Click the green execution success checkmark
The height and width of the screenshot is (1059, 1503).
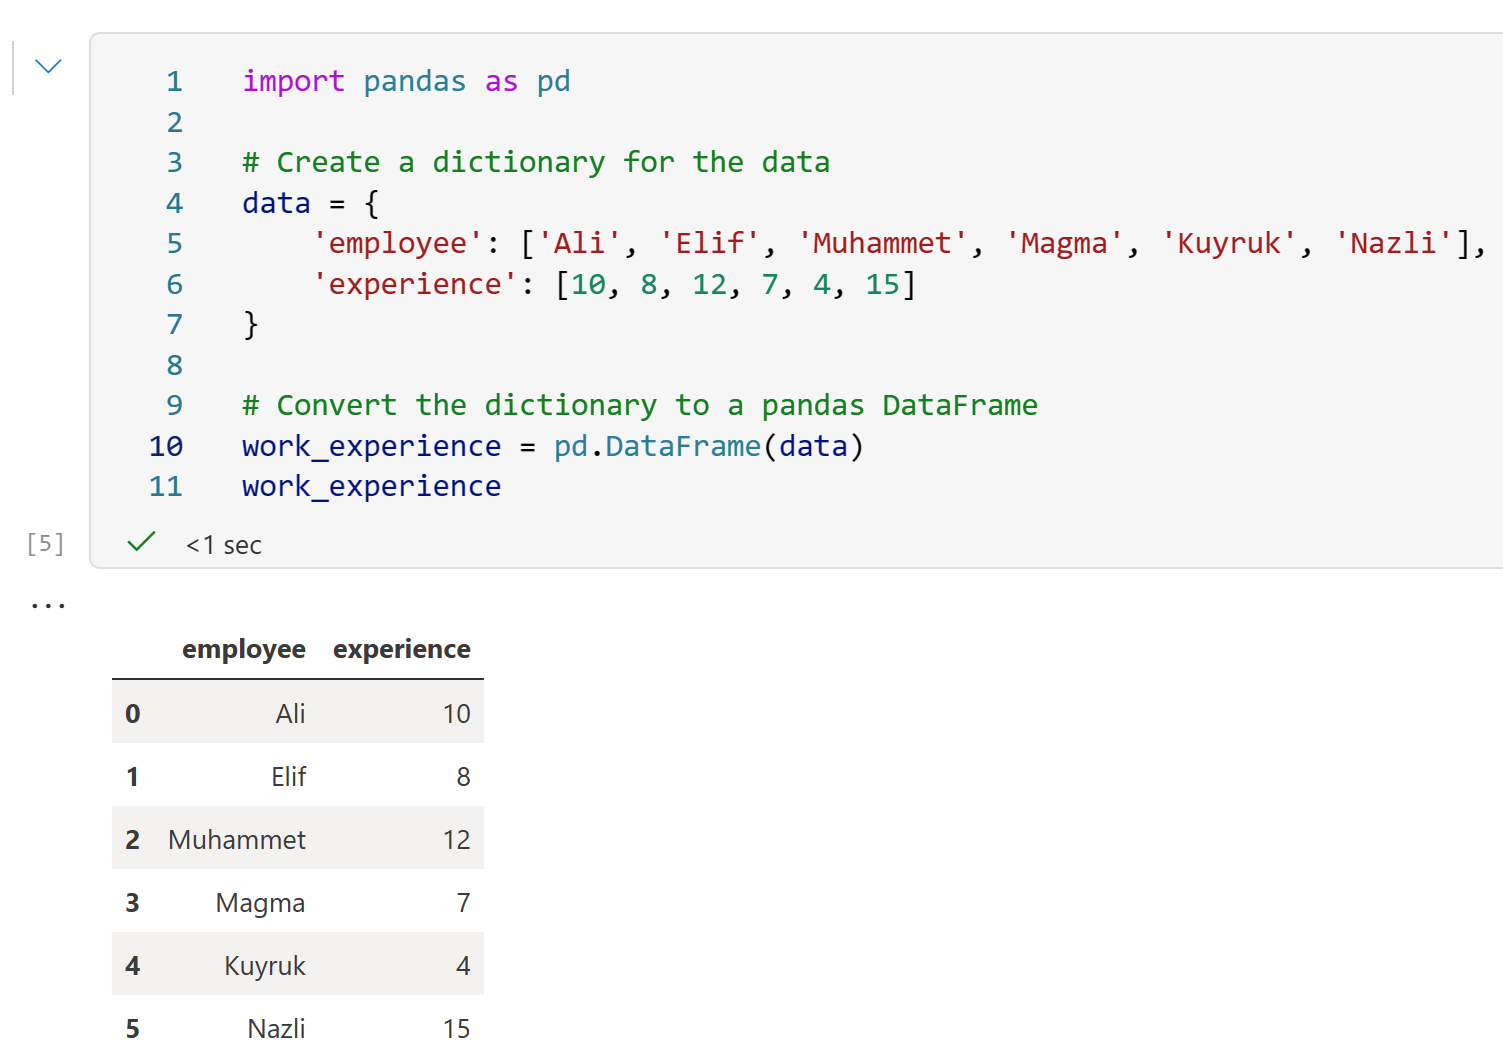click(141, 543)
